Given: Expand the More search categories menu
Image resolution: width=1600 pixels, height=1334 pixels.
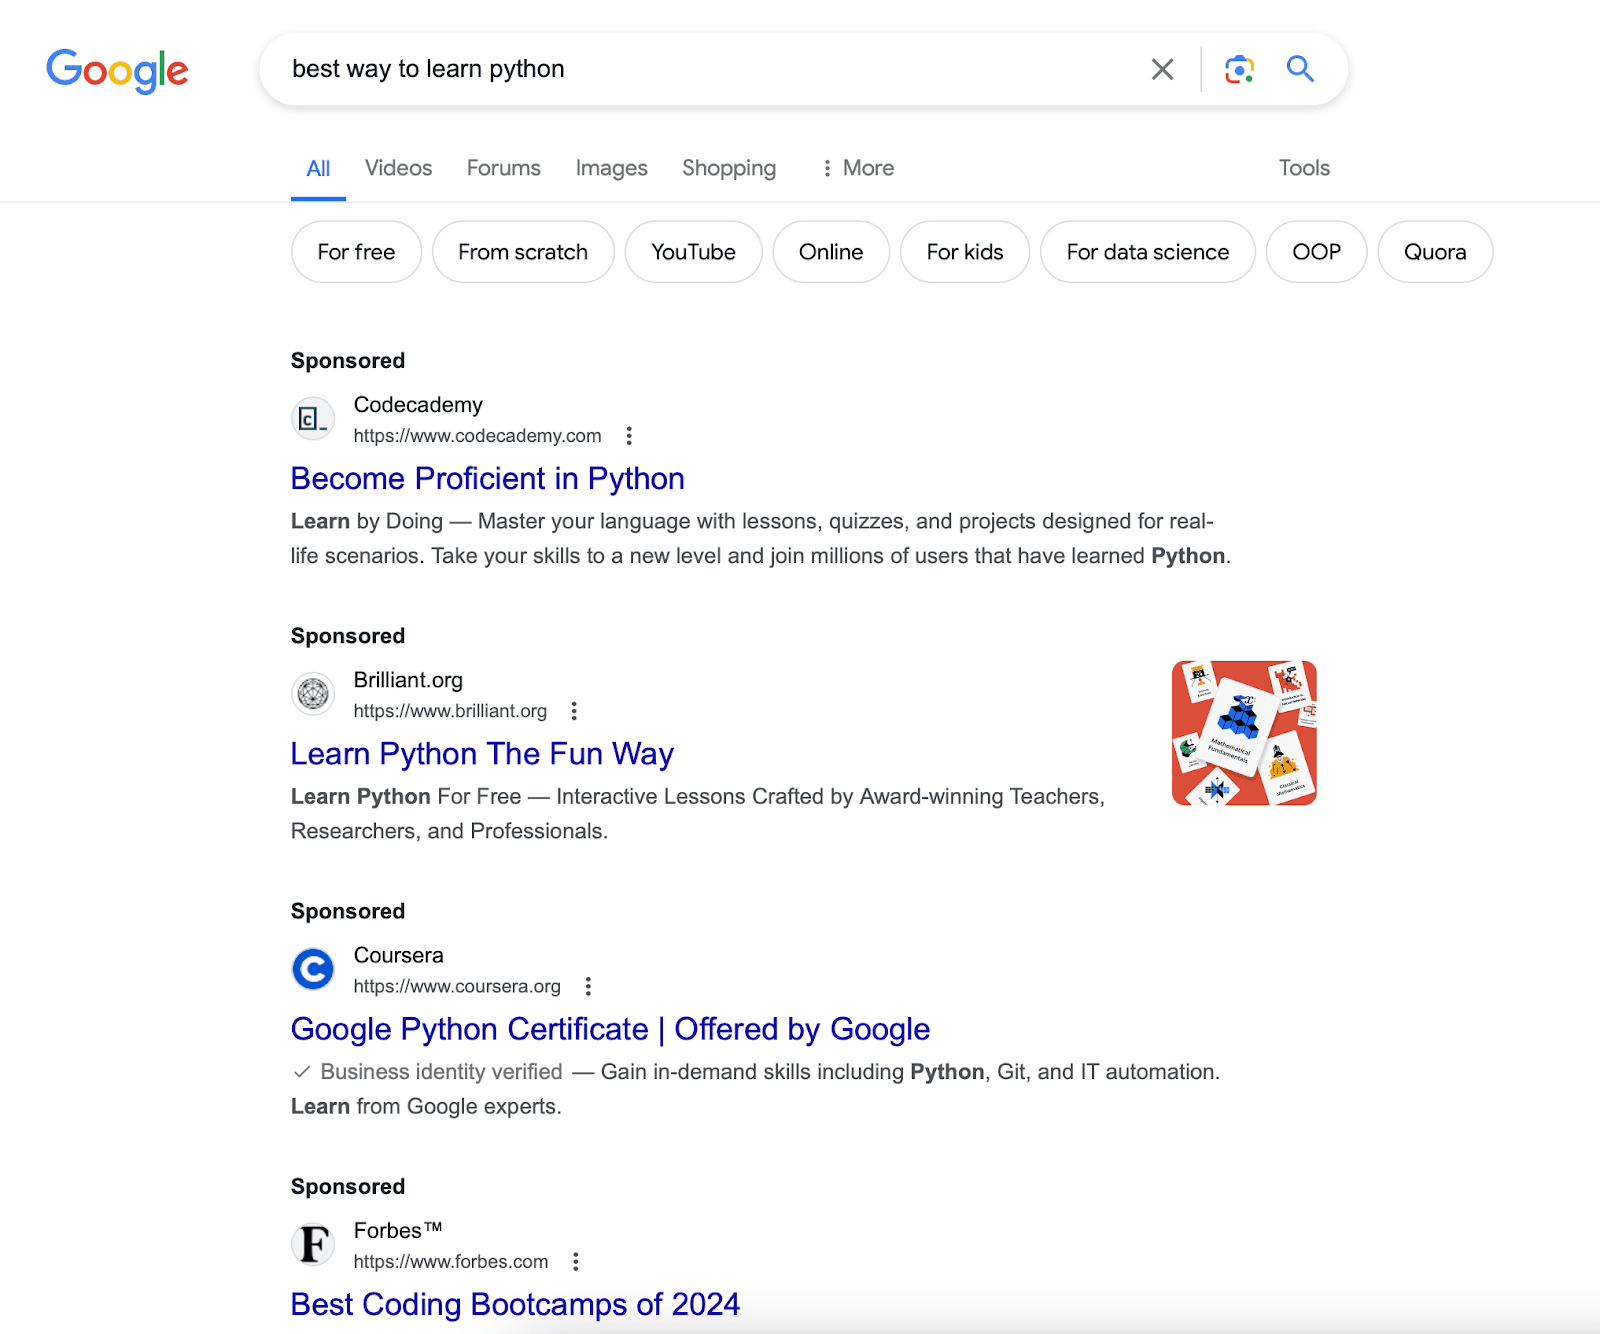Looking at the screenshot, I should click(857, 168).
